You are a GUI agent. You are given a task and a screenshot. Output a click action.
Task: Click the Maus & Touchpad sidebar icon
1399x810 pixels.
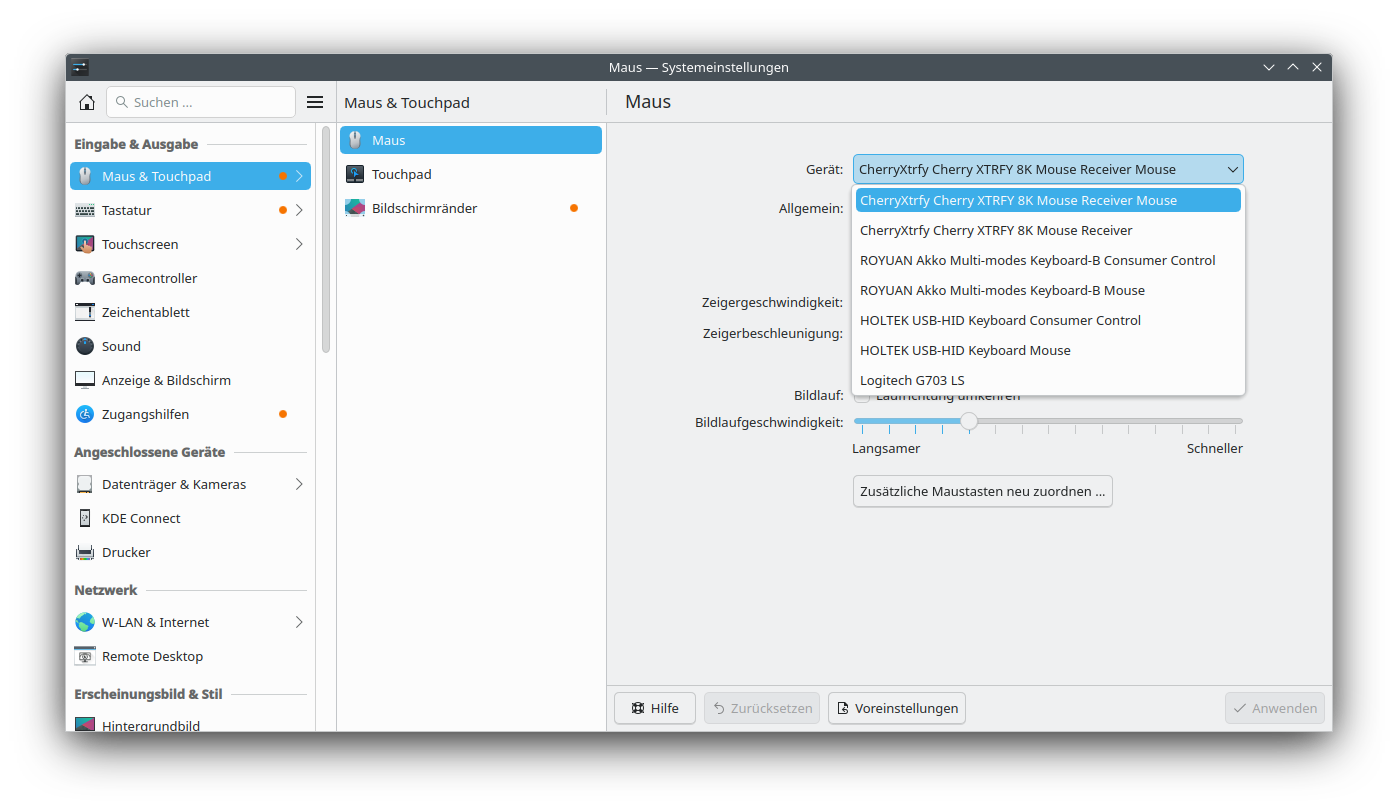tap(85, 176)
